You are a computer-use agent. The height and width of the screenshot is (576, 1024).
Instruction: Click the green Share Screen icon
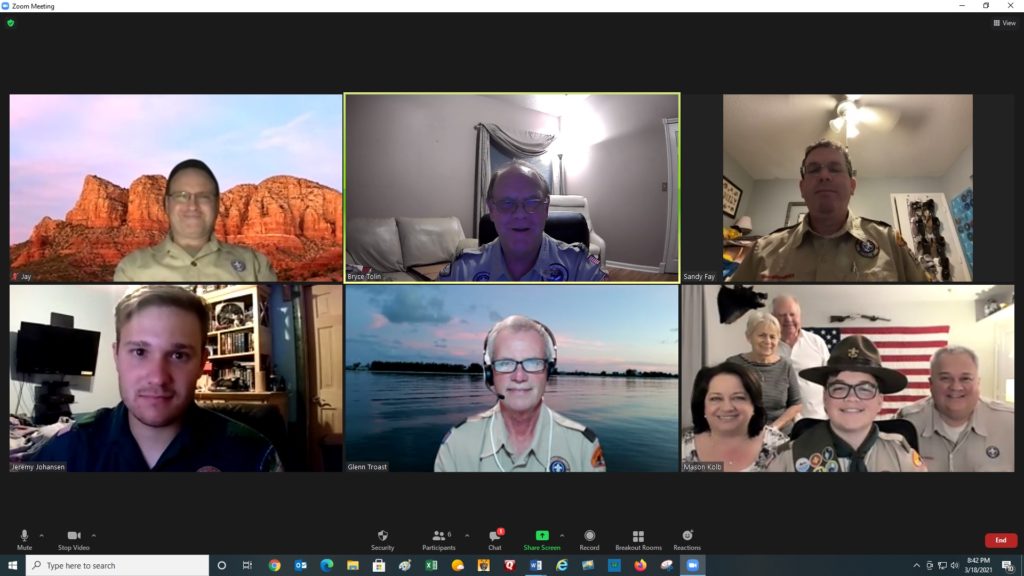point(542,536)
